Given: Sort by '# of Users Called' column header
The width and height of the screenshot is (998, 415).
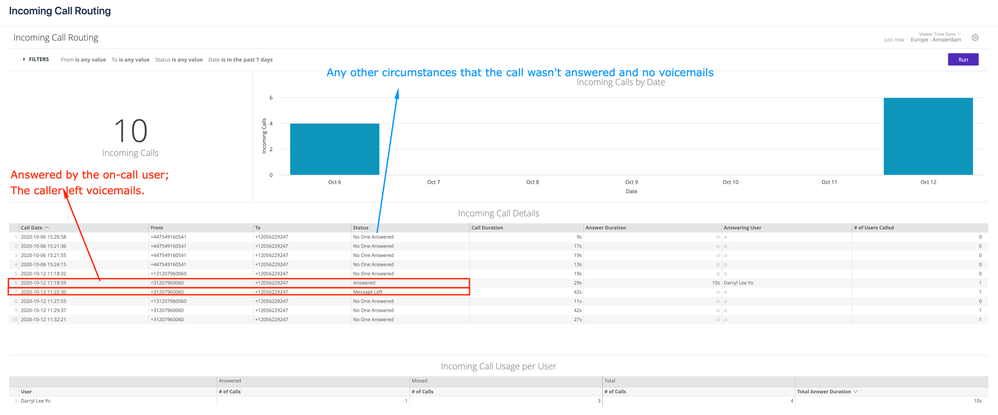Looking at the screenshot, I should click(876, 227).
